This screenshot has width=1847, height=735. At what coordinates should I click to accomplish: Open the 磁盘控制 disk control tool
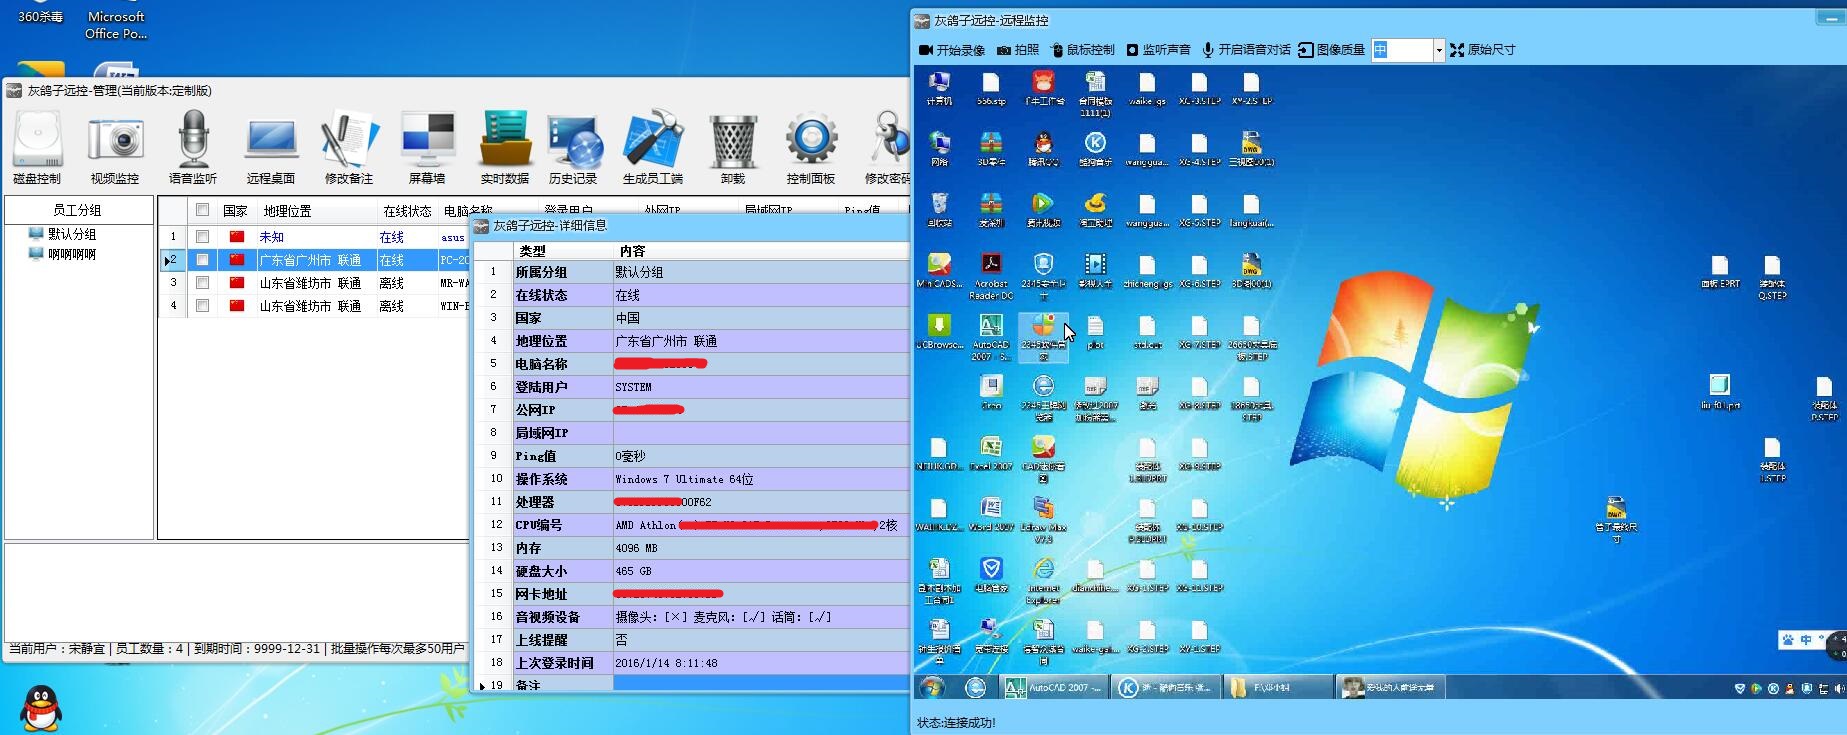click(x=38, y=147)
